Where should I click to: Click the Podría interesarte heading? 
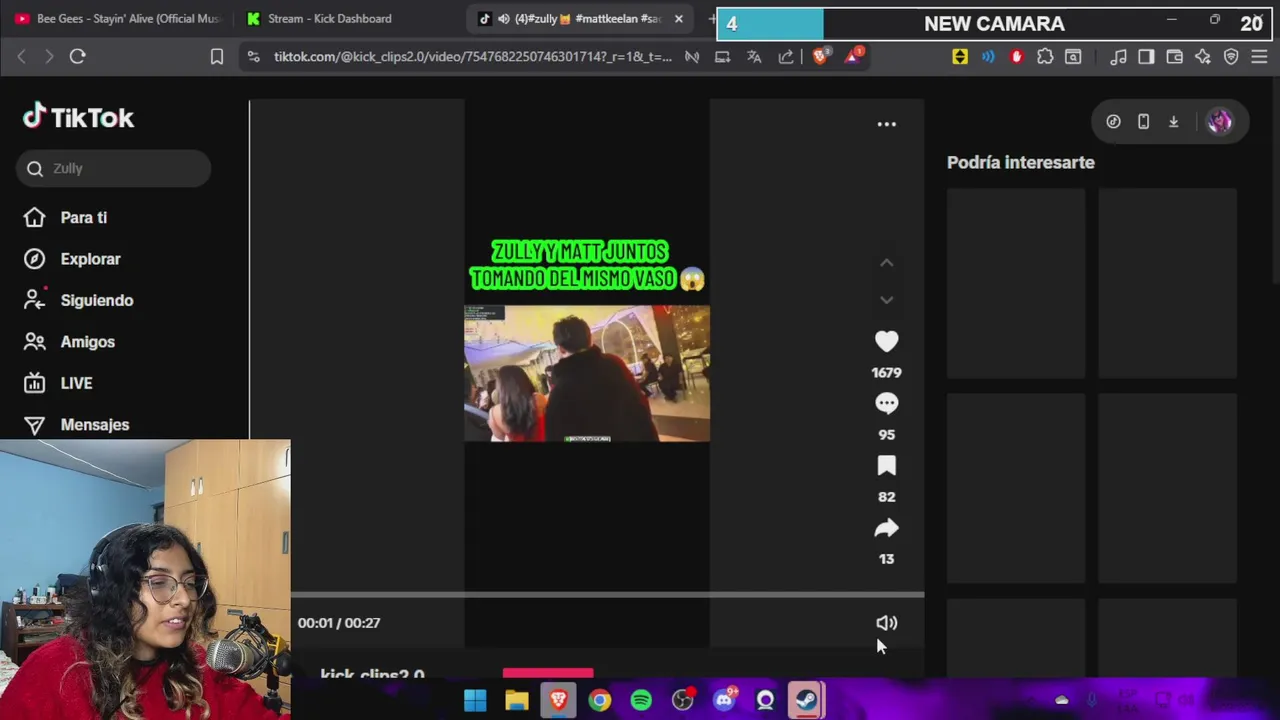tap(1021, 162)
